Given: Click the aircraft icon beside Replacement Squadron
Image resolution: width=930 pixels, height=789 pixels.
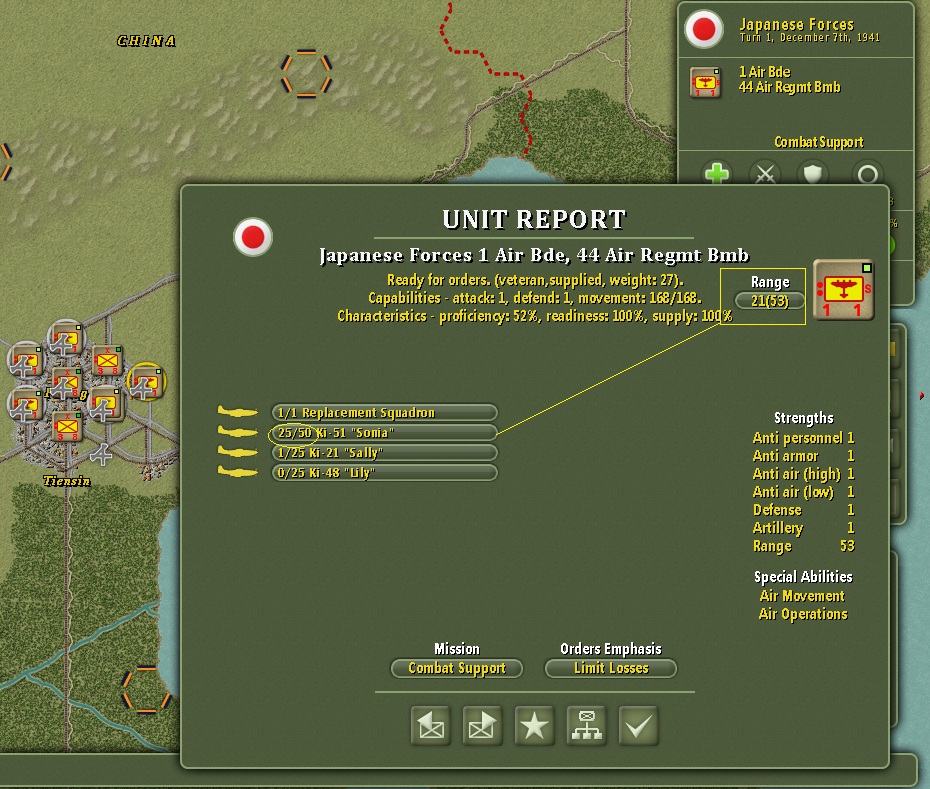Looking at the screenshot, I should tap(237, 412).
